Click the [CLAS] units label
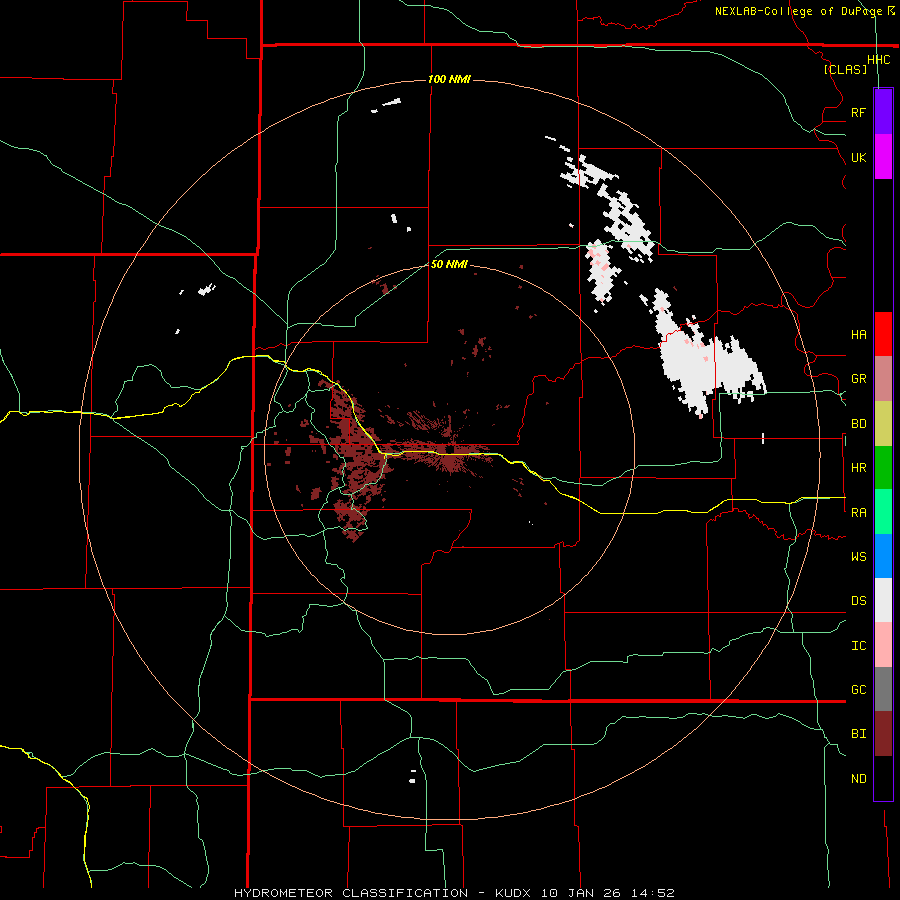 click(x=845, y=69)
